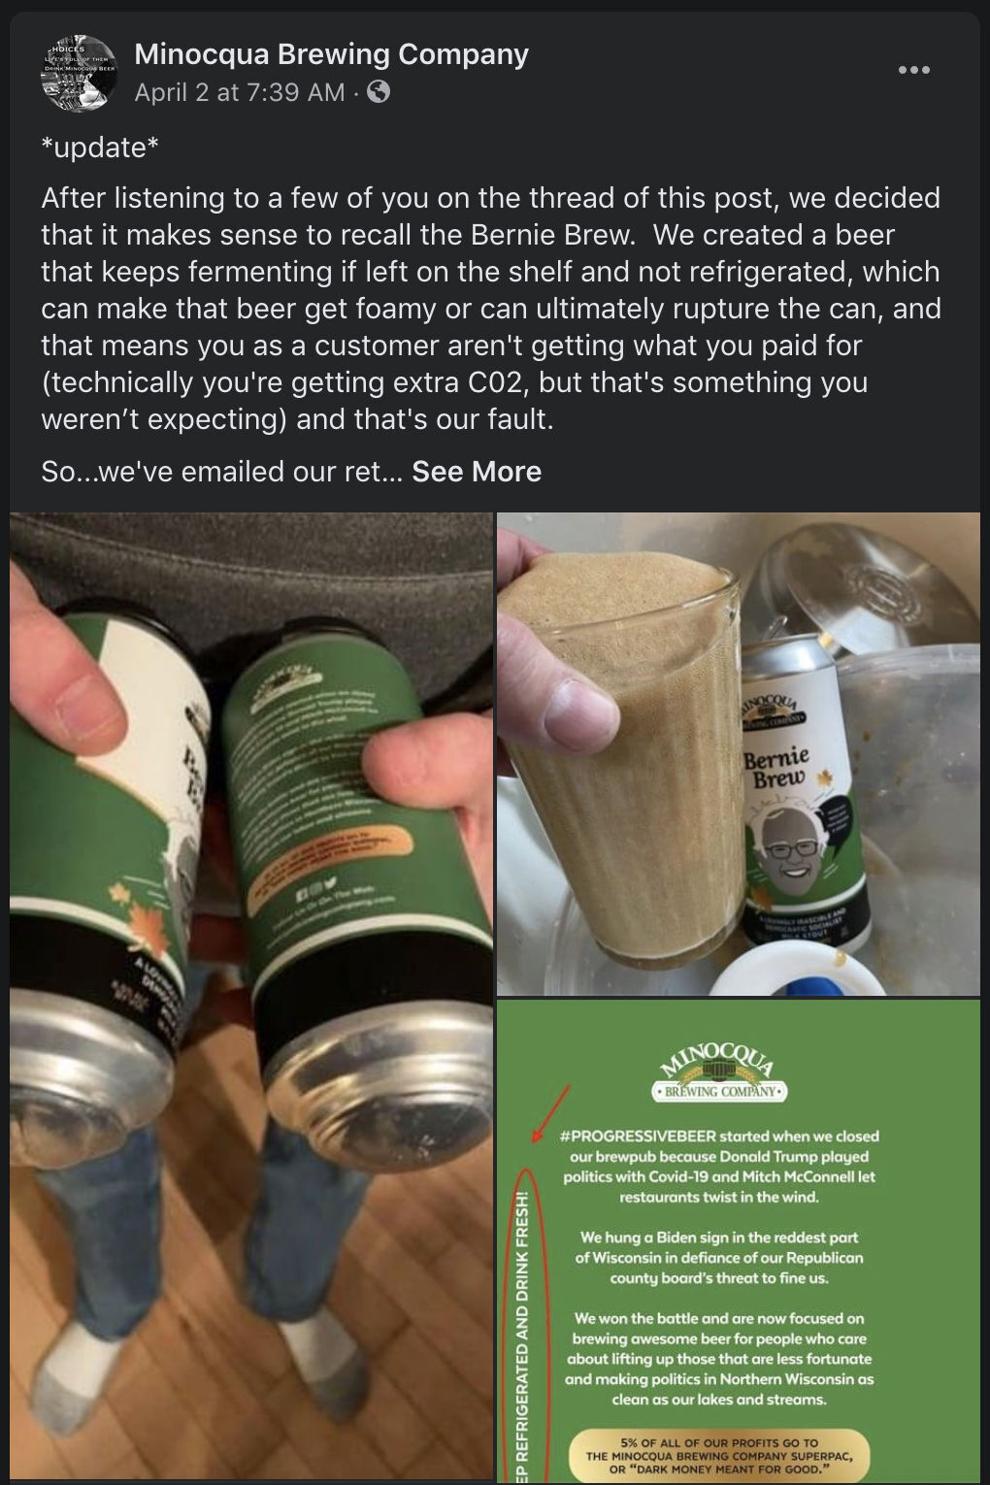This screenshot has width=990, height=1485.
Task: Expand the post with See More
Action: click(476, 471)
